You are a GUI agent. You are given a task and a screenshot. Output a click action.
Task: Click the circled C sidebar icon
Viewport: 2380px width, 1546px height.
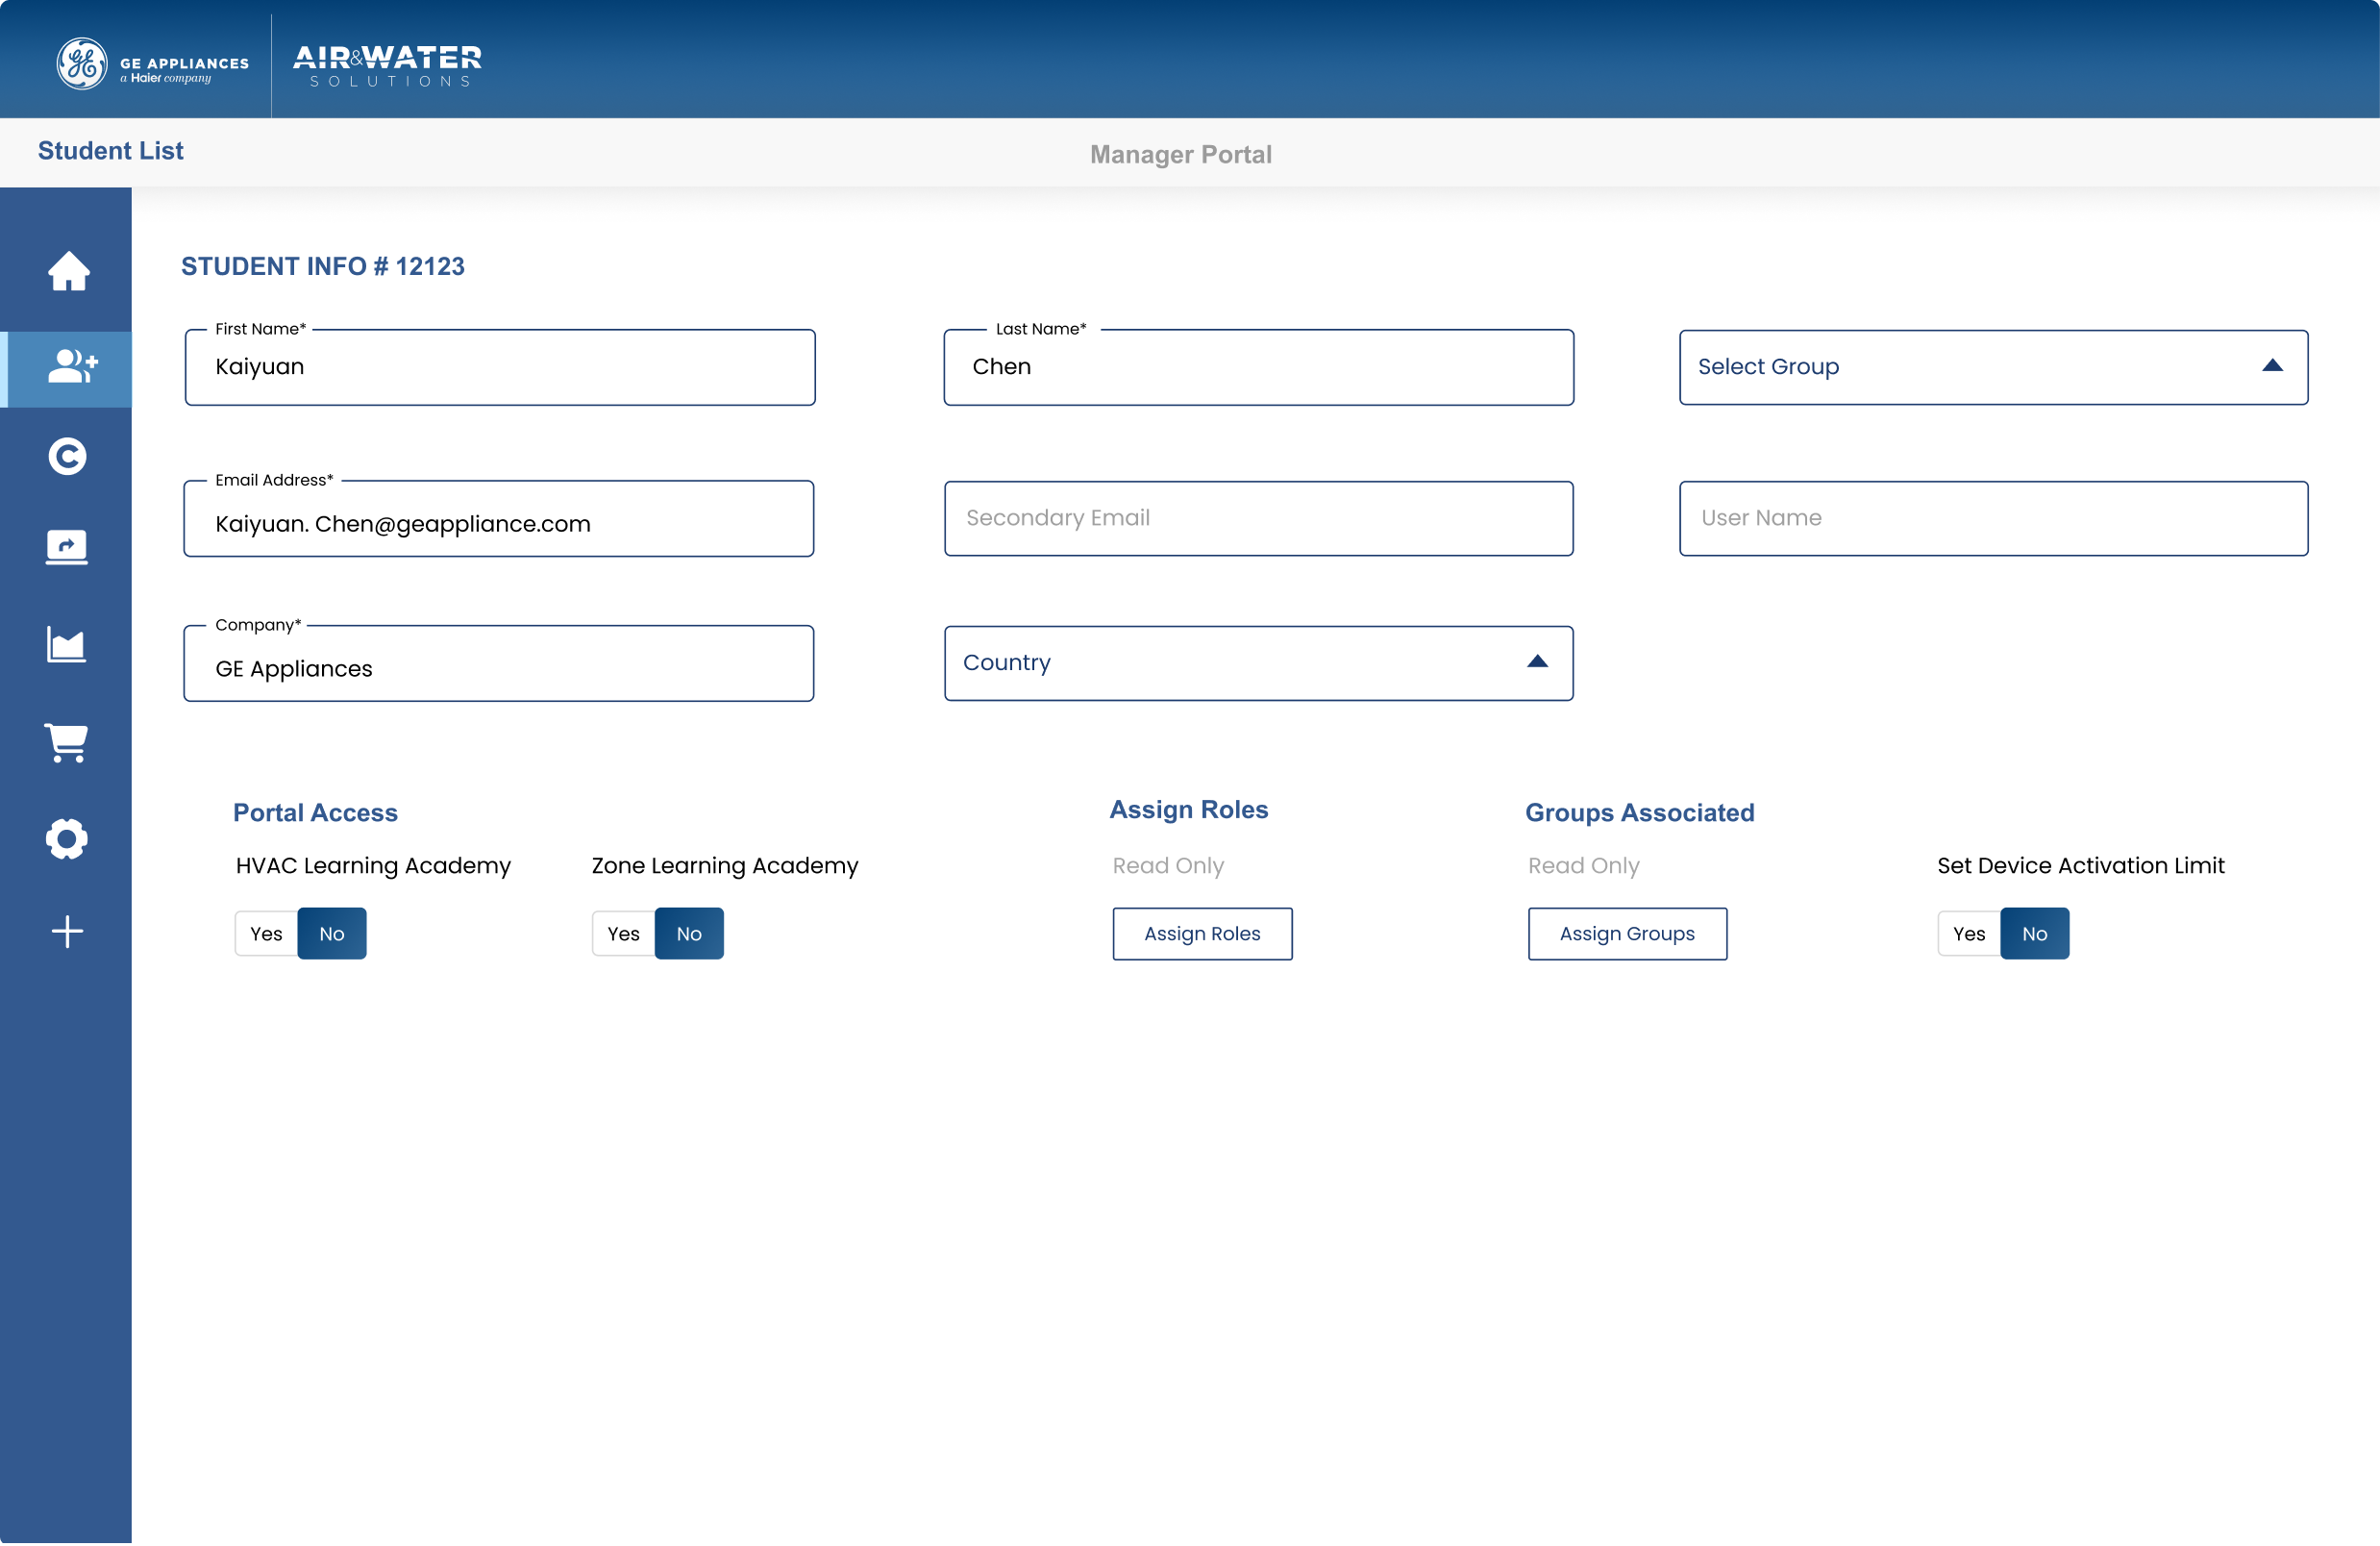pos(67,457)
